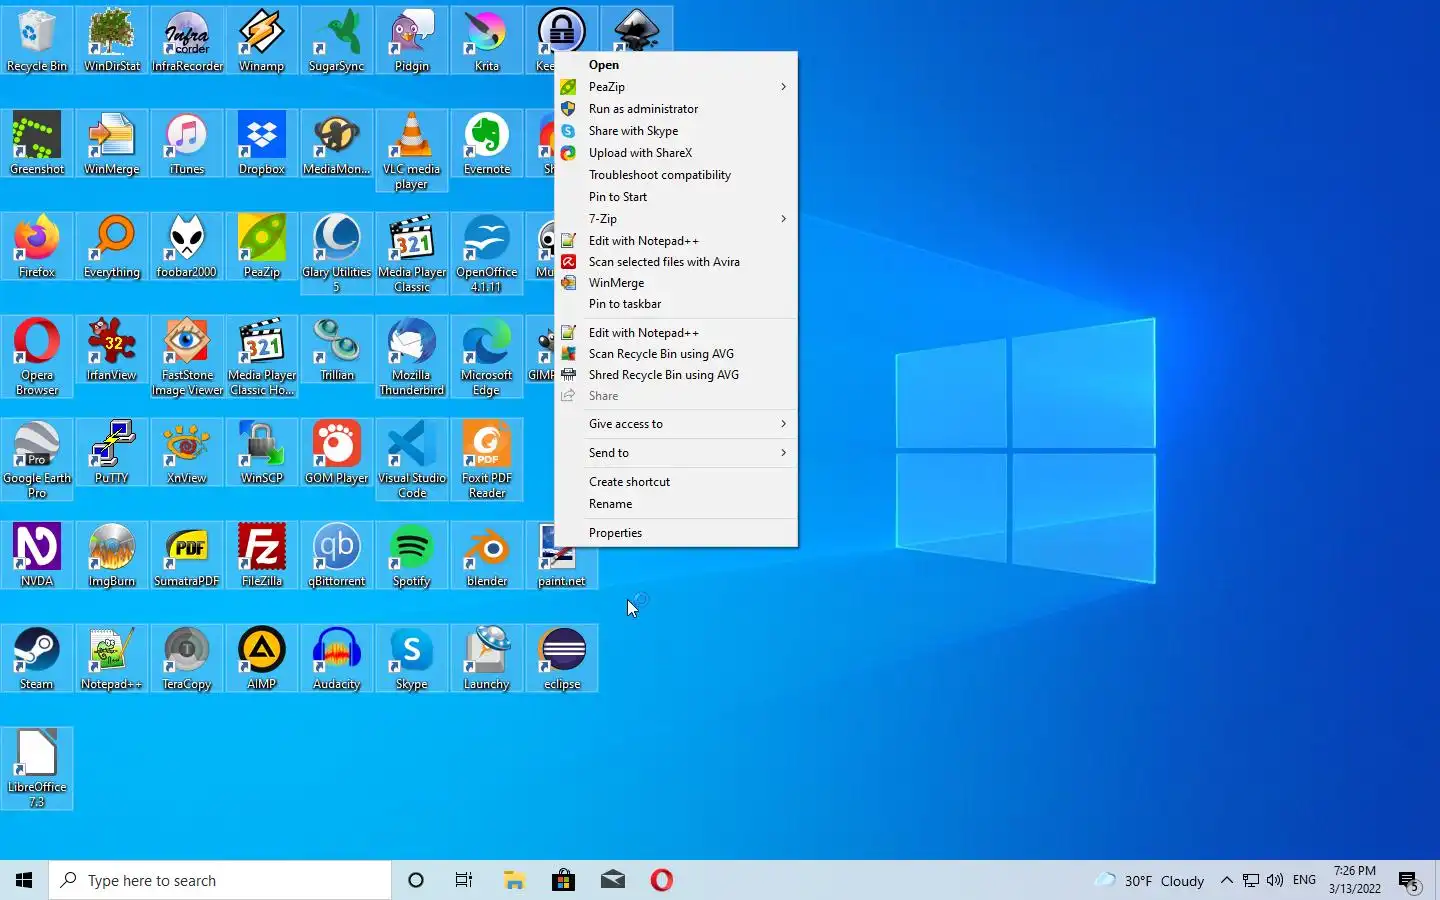Image resolution: width=1440 pixels, height=900 pixels.
Task: Choose Create shortcut
Action: coord(676,482)
